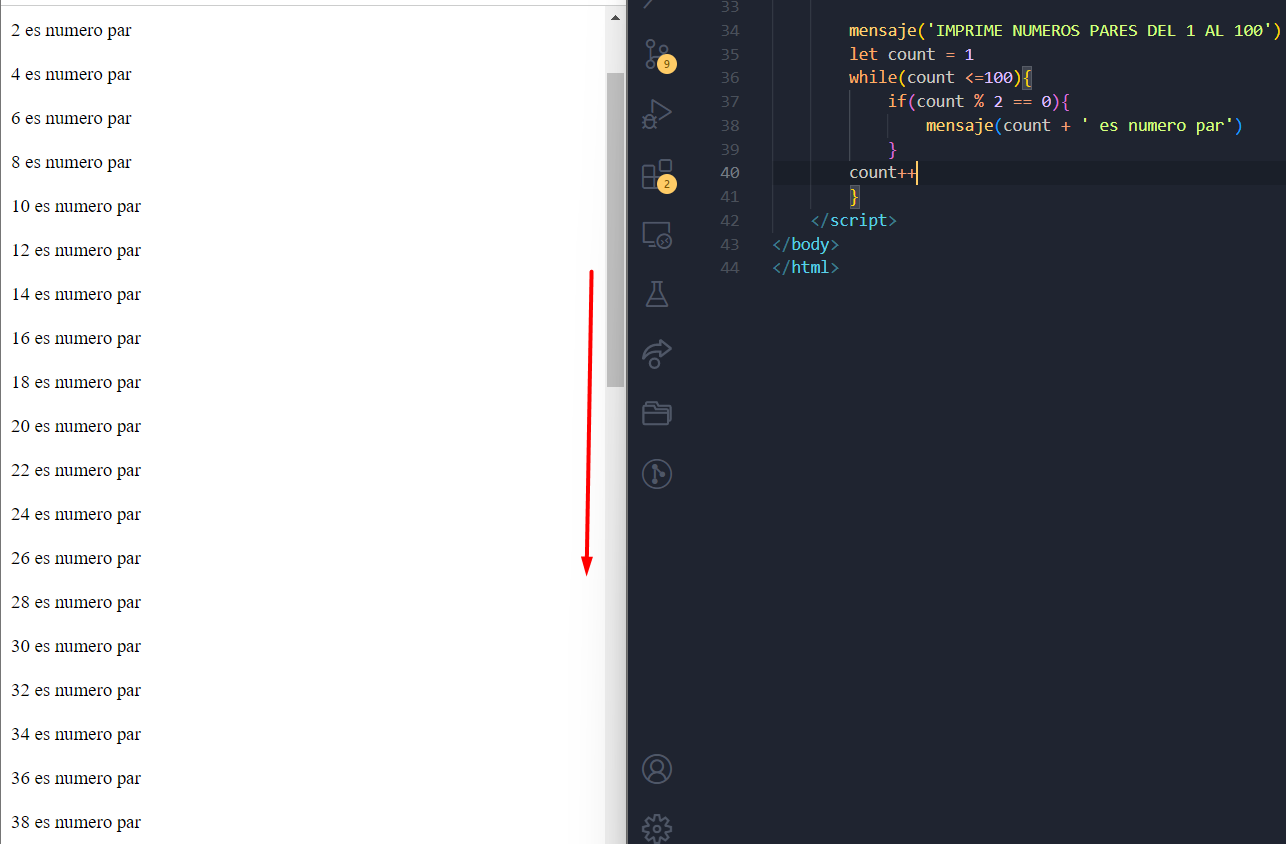Click the '4 es numero par' output line
Viewport: 1286px width, 844px height.
coord(71,75)
